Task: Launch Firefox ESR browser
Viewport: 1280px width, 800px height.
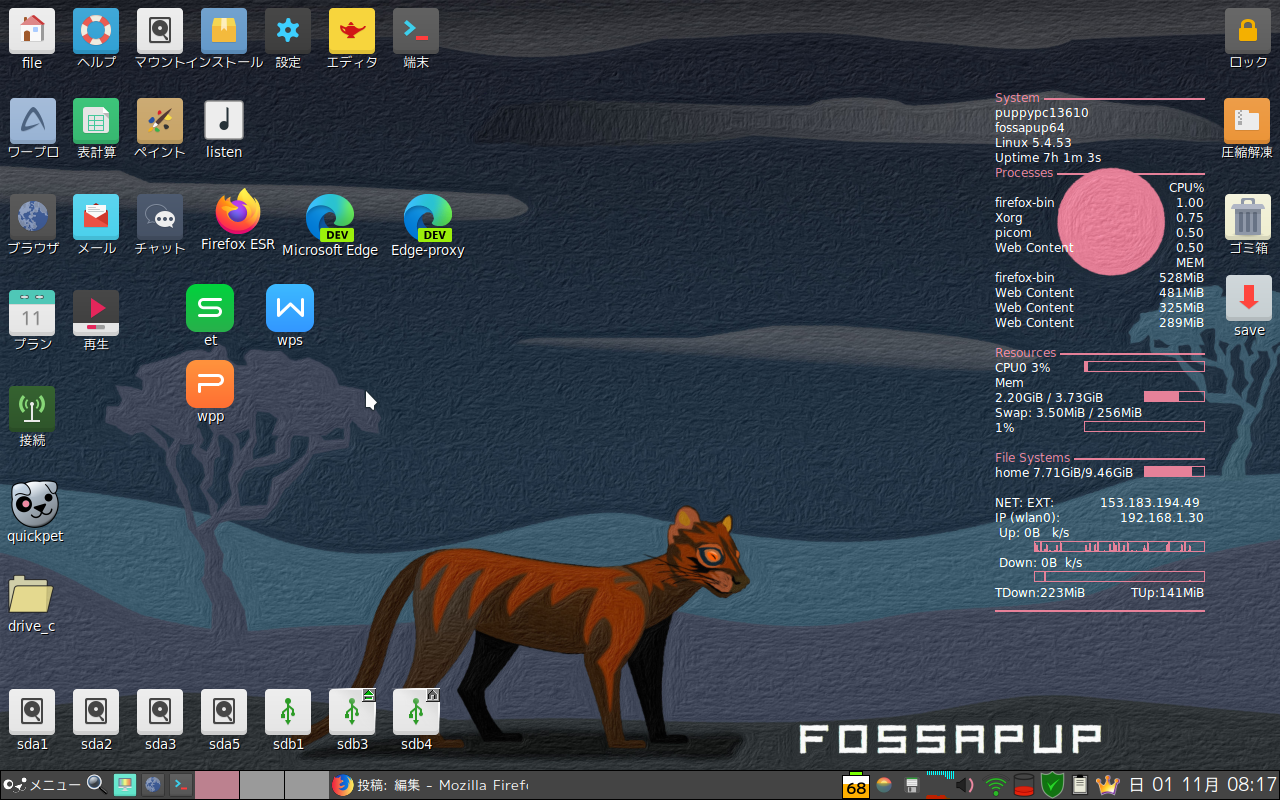Action: point(237,213)
